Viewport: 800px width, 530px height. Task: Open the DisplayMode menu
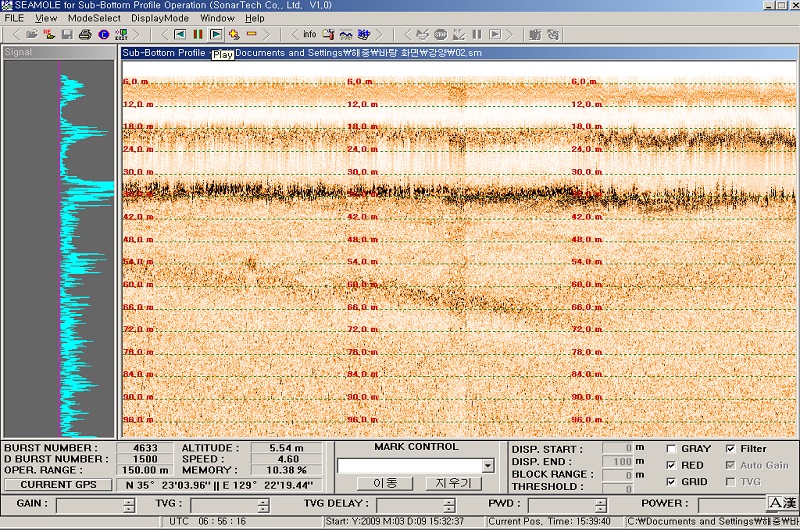160,18
